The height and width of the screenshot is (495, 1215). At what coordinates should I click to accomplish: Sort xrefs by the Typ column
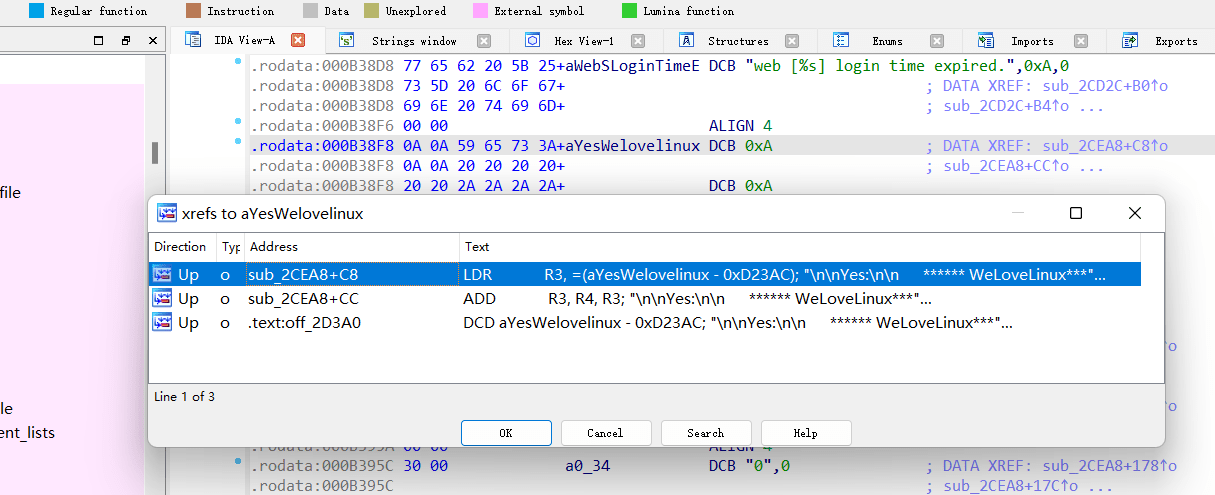[231, 247]
